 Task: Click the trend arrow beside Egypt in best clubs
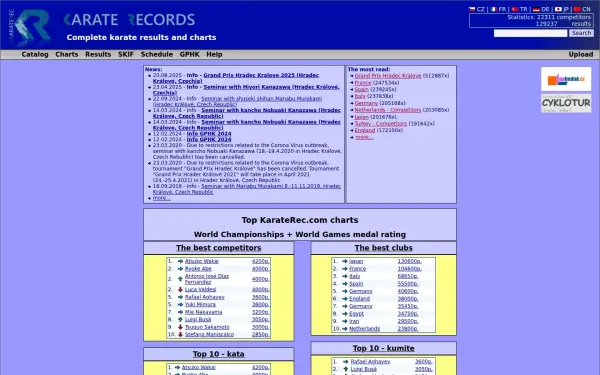(345, 313)
